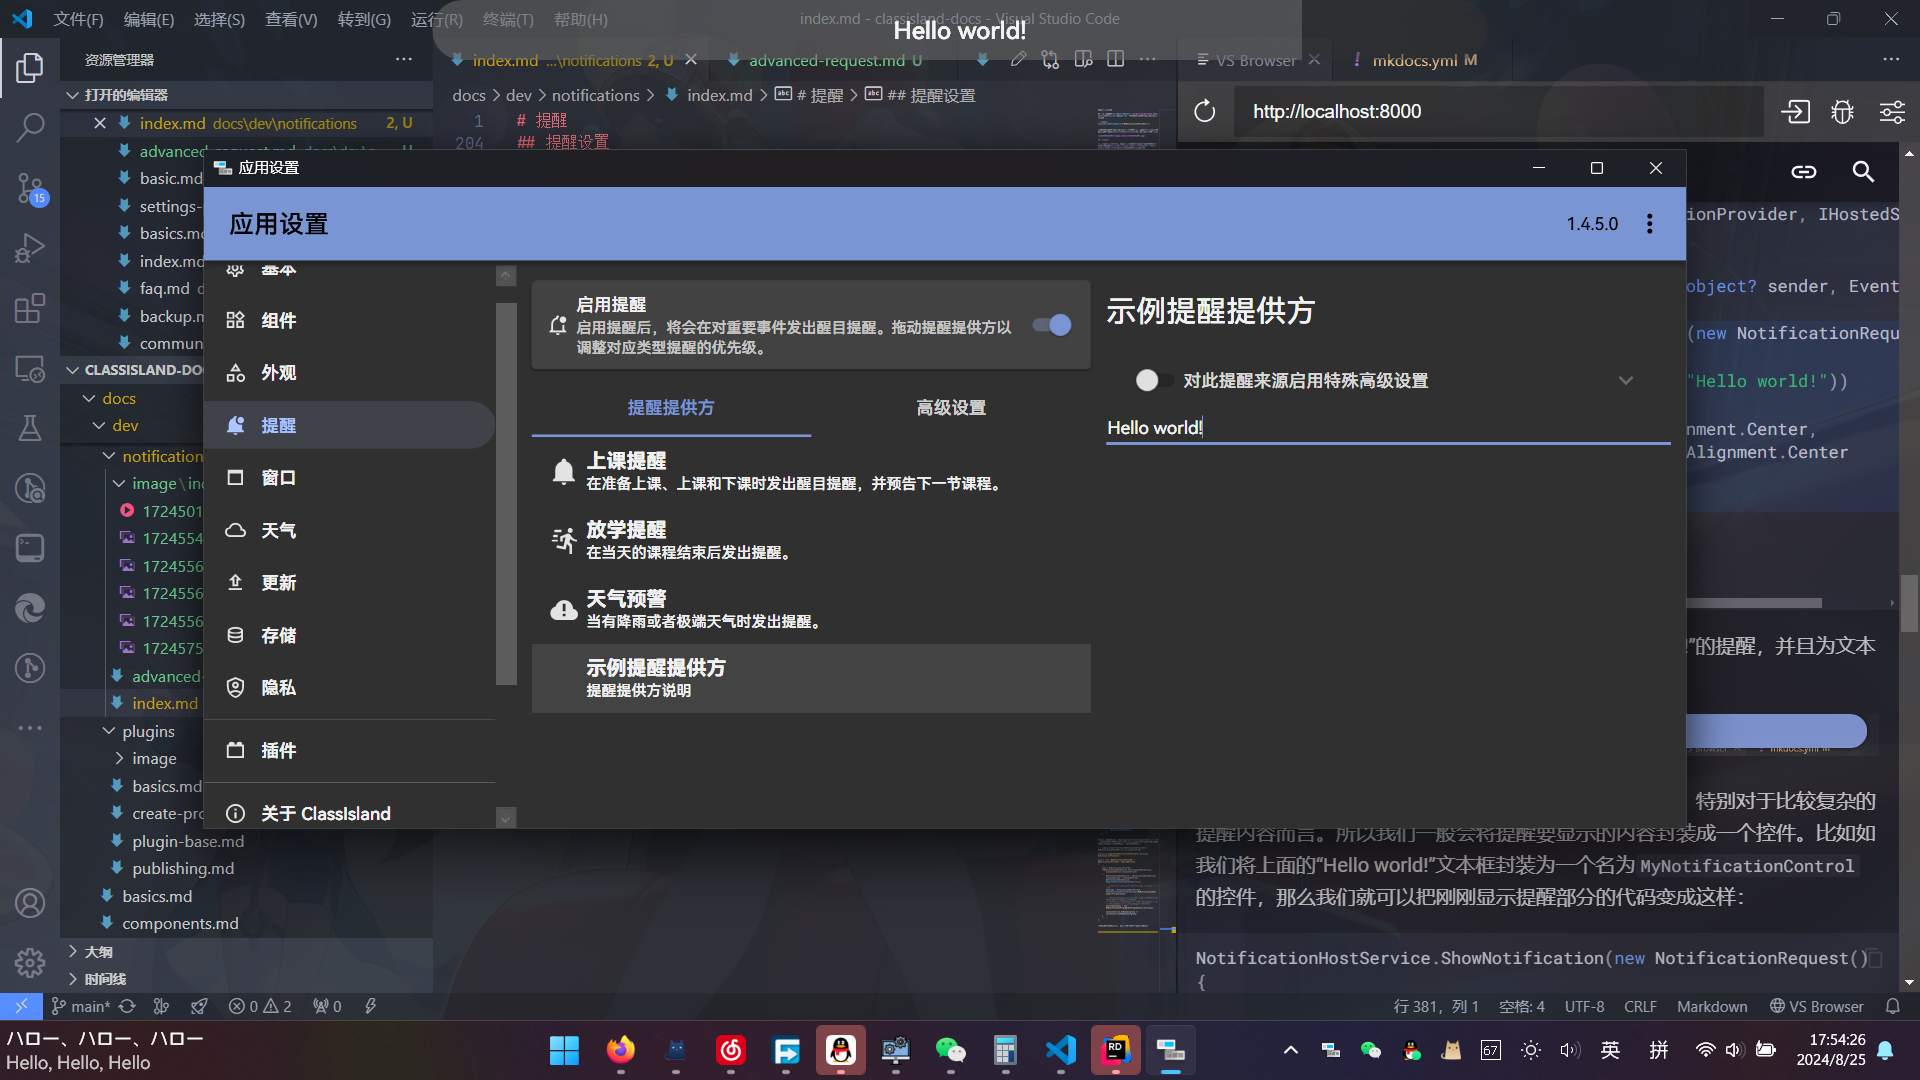Click the 更新 settings icon
The height and width of the screenshot is (1080, 1920).
[235, 582]
